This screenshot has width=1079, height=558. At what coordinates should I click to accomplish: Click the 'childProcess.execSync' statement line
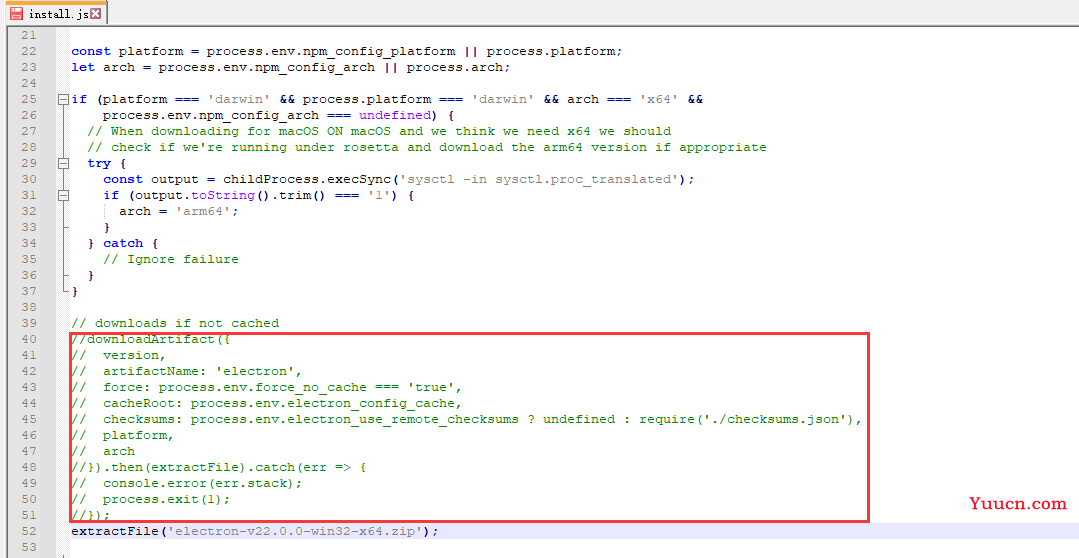click(x=399, y=180)
